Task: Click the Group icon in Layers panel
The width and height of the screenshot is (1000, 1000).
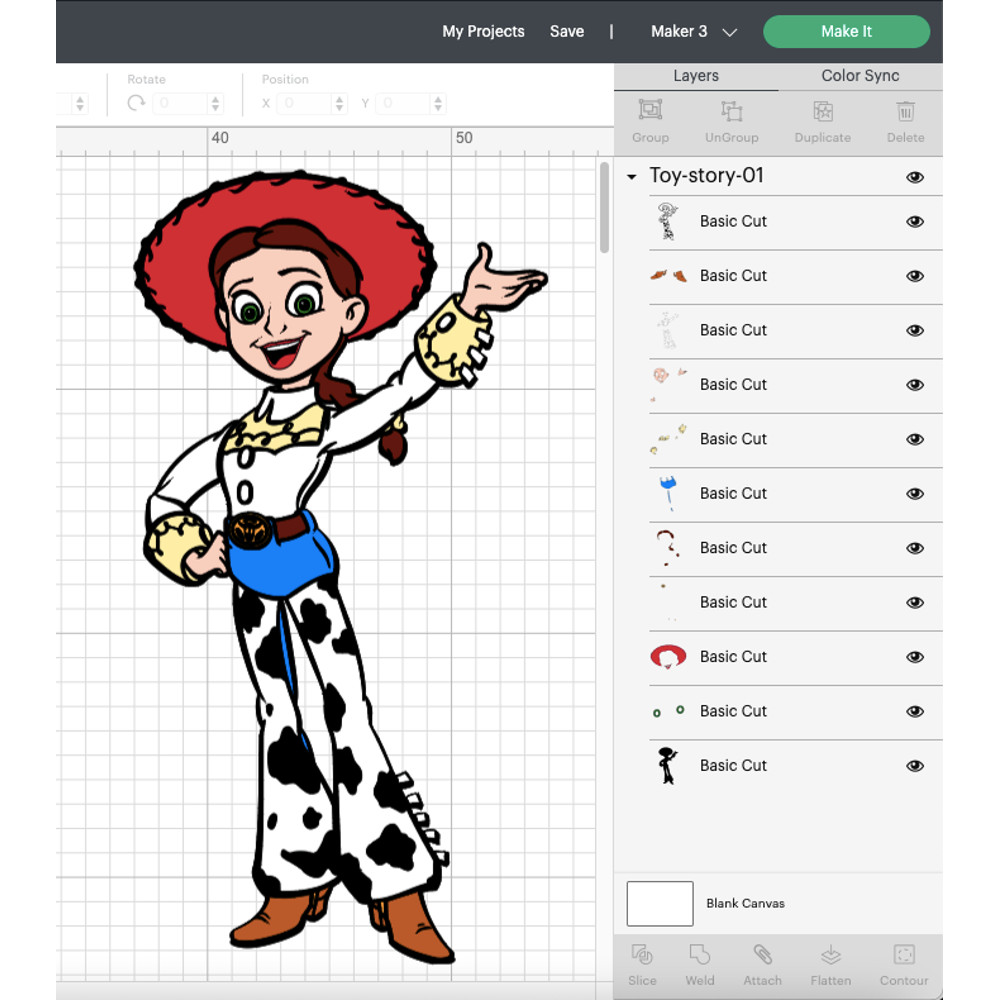Action: (x=650, y=120)
